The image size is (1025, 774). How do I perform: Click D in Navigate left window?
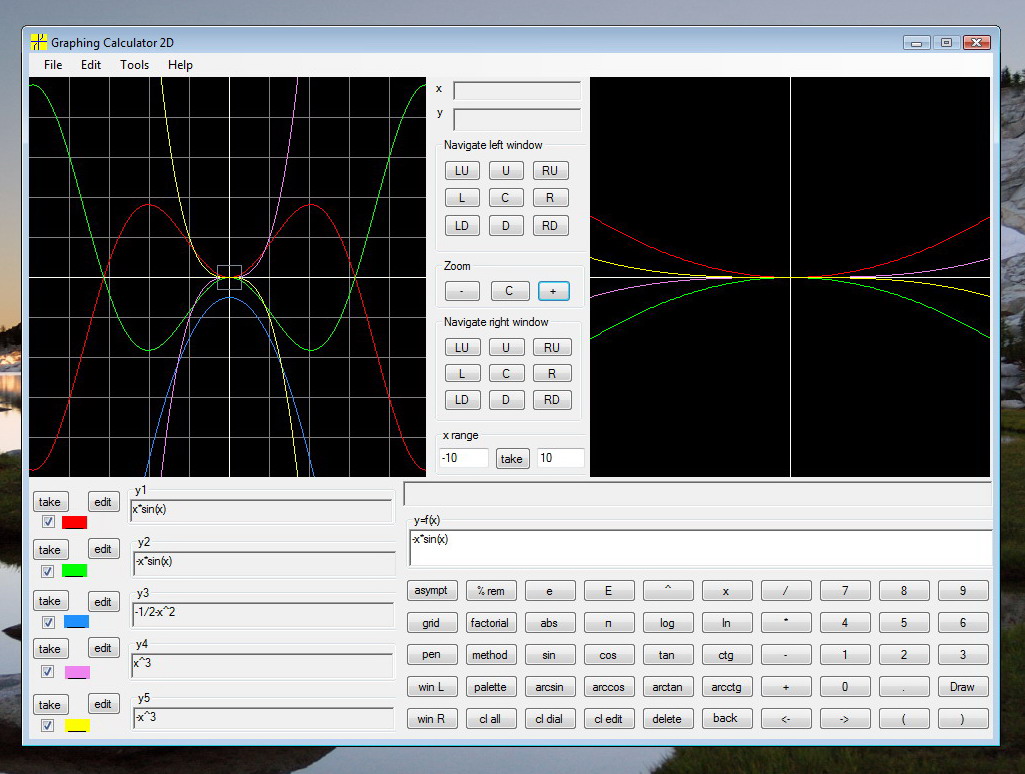506,226
